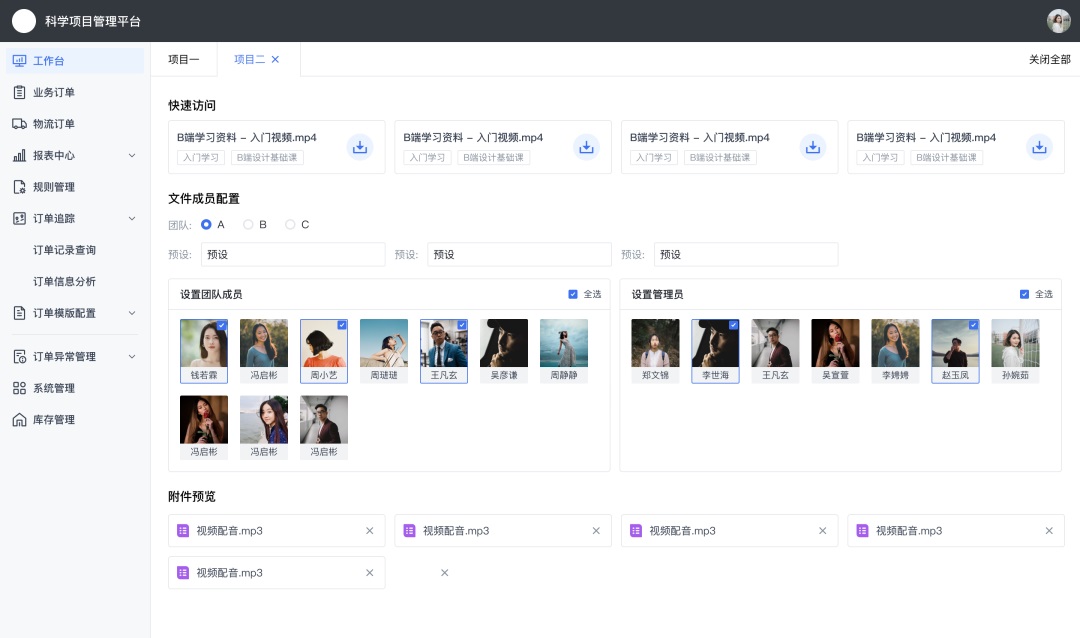
Task: Click the 订单模版配置 file icon
Action: point(19,313)
